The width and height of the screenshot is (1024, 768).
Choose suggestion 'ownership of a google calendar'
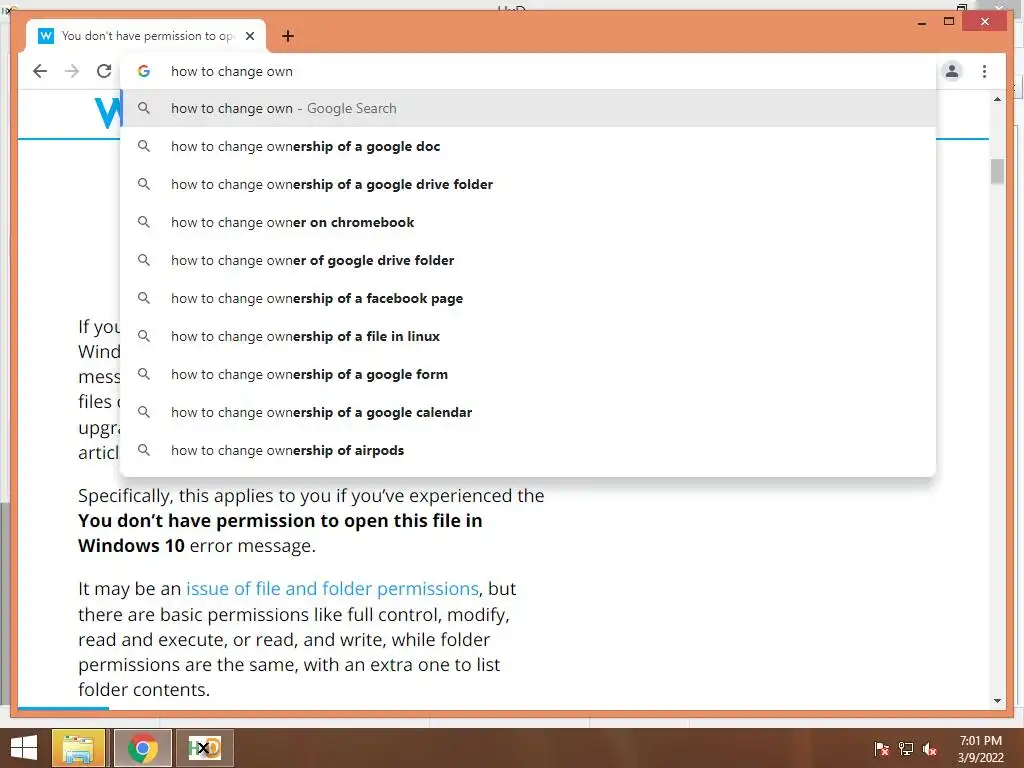tap(528, 412)
